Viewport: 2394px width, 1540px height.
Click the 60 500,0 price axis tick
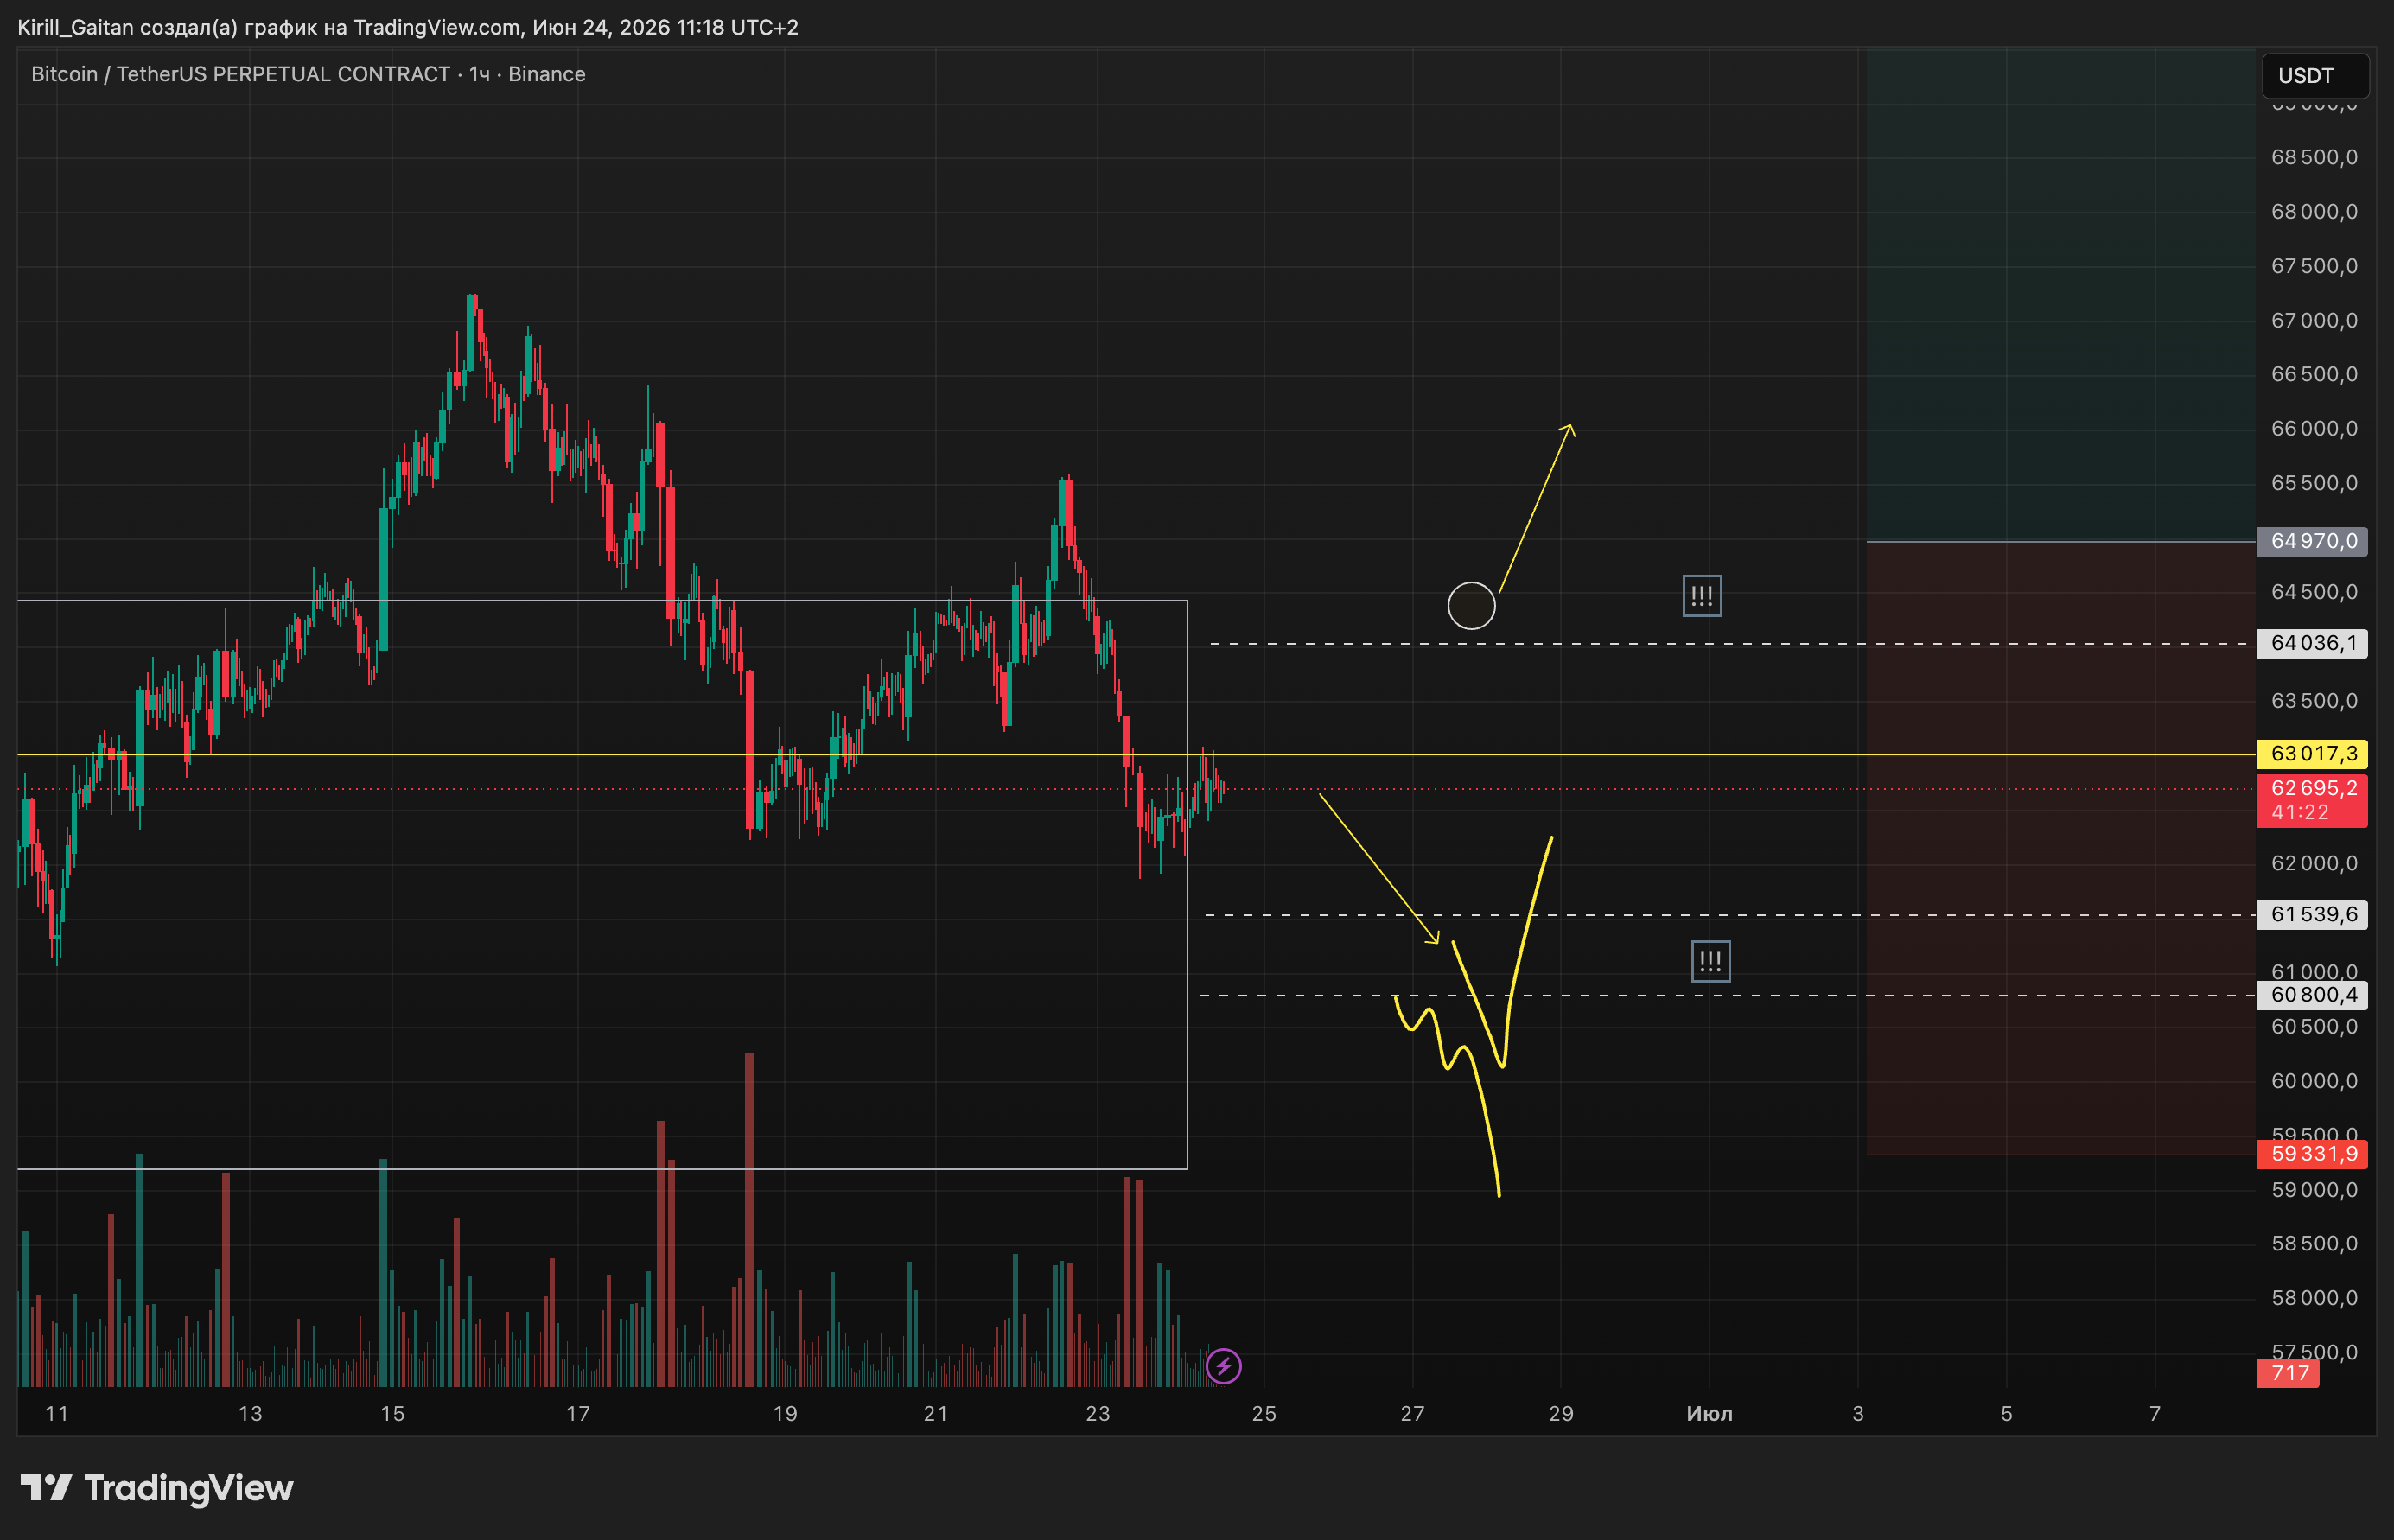pos(2314,1026)
